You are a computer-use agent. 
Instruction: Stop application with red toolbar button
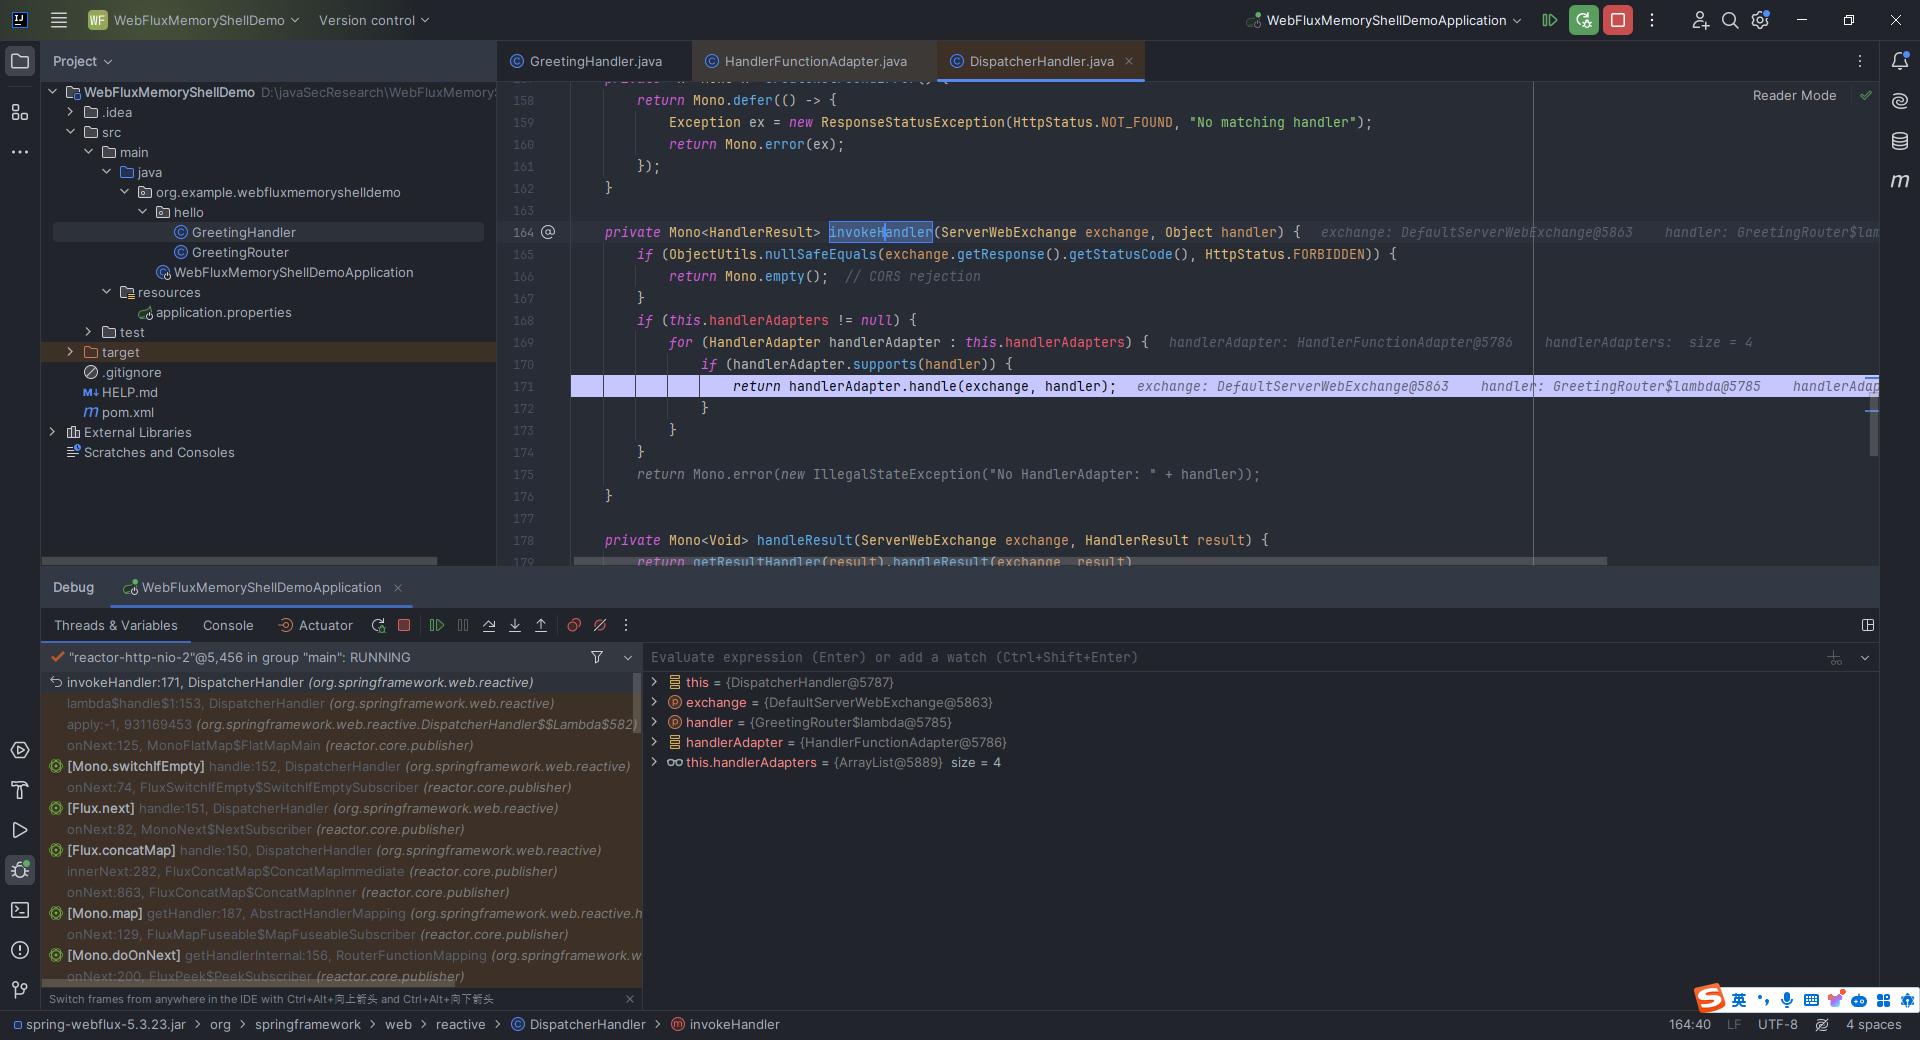click(x=1618, y=20)
